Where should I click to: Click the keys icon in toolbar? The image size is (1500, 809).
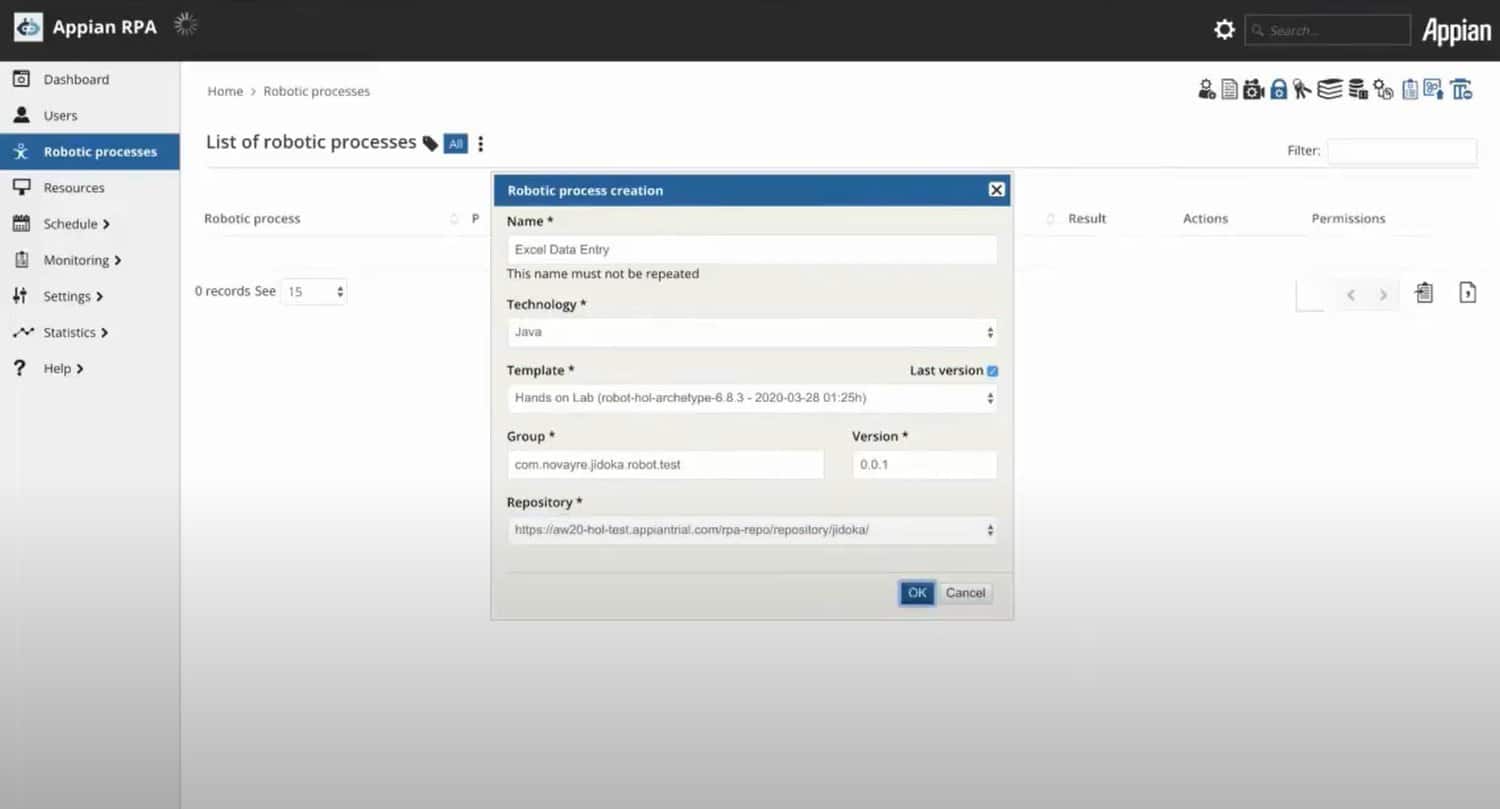click(1302, 89)
